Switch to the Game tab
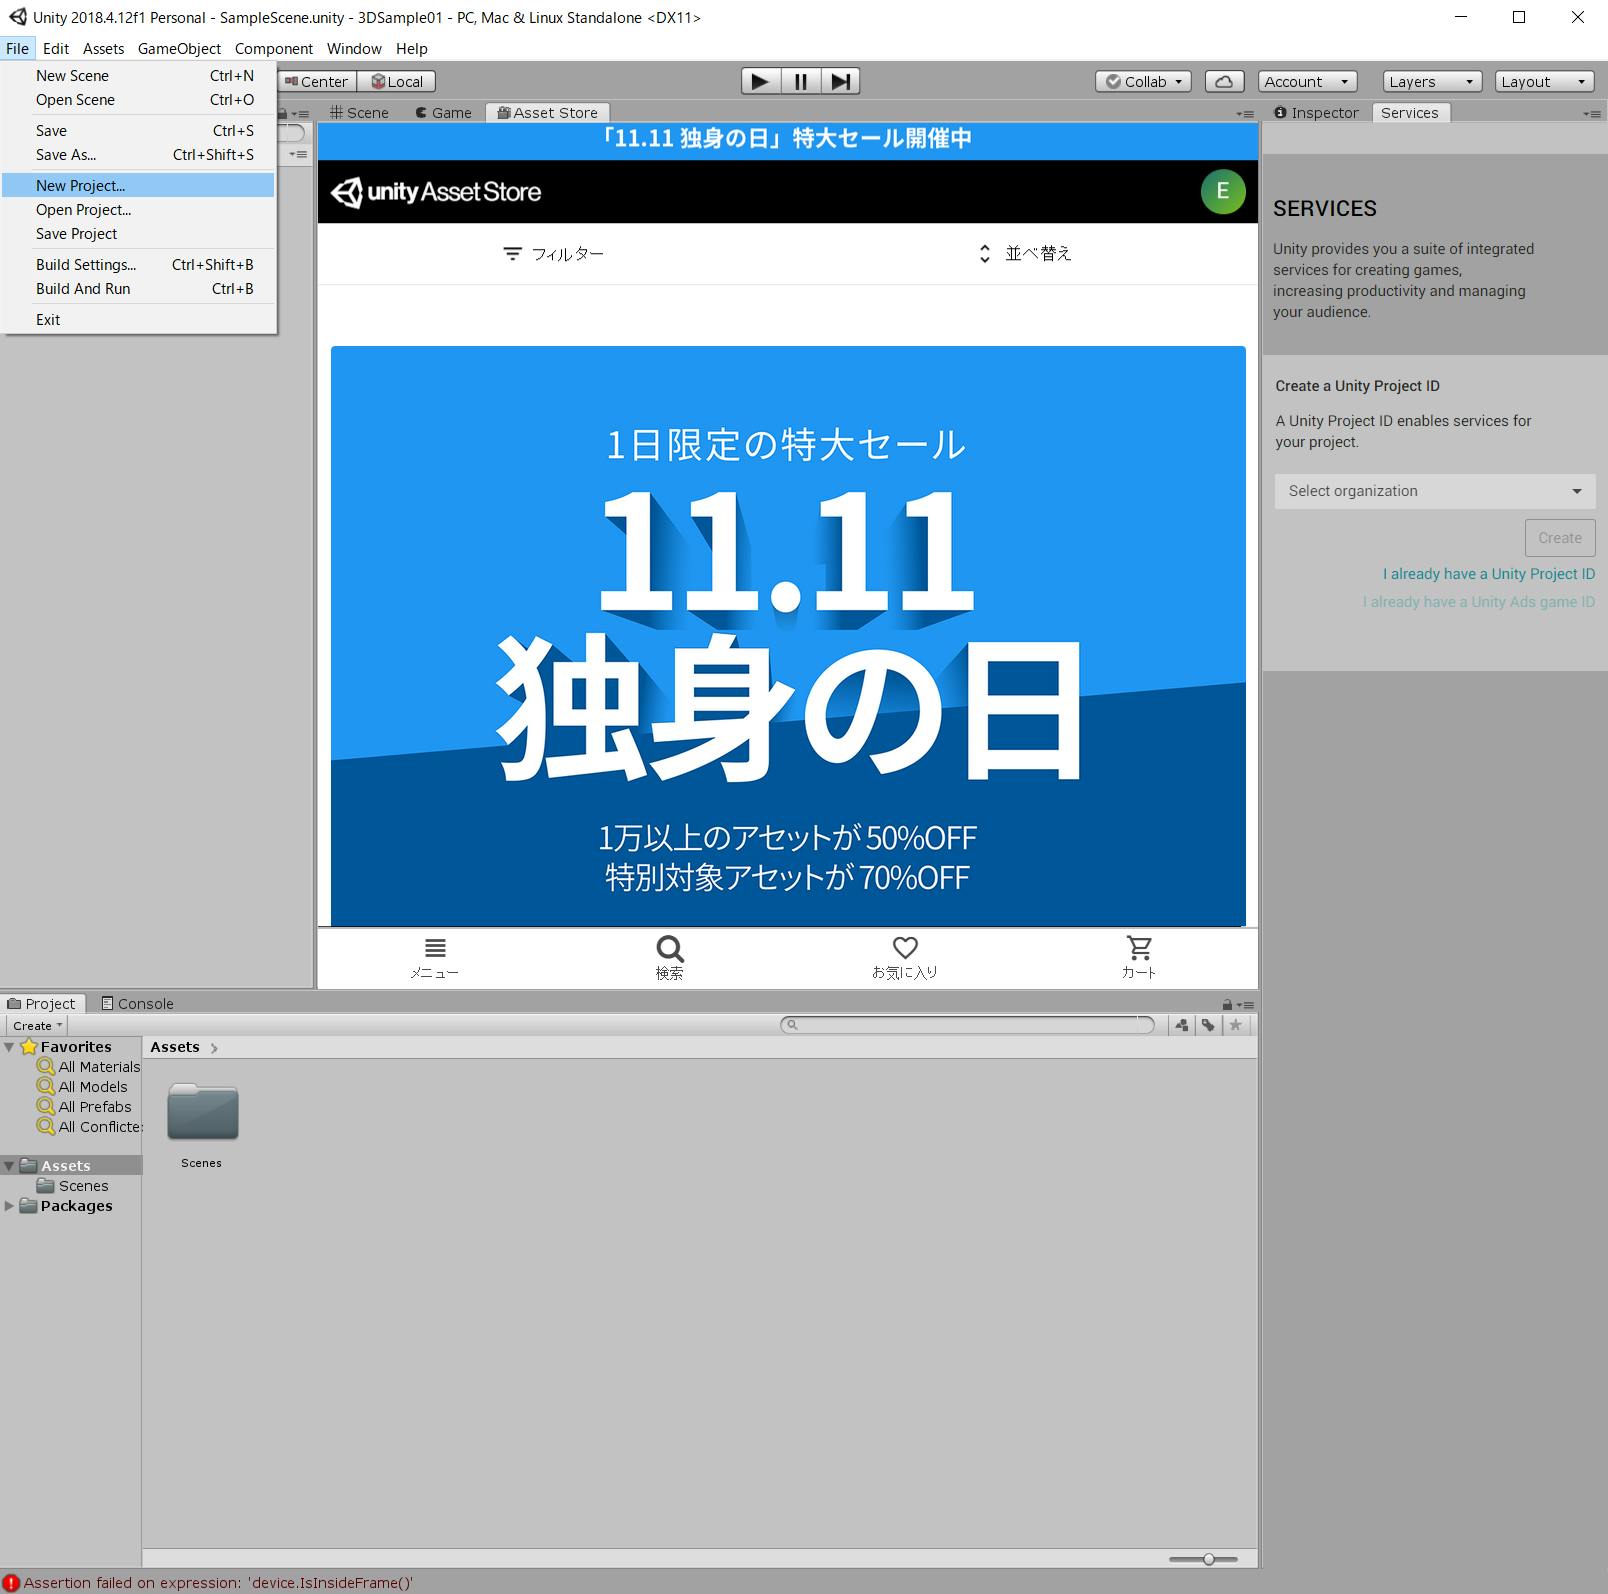This screenshot has height=1594, width=1608. tap(443, 113)
